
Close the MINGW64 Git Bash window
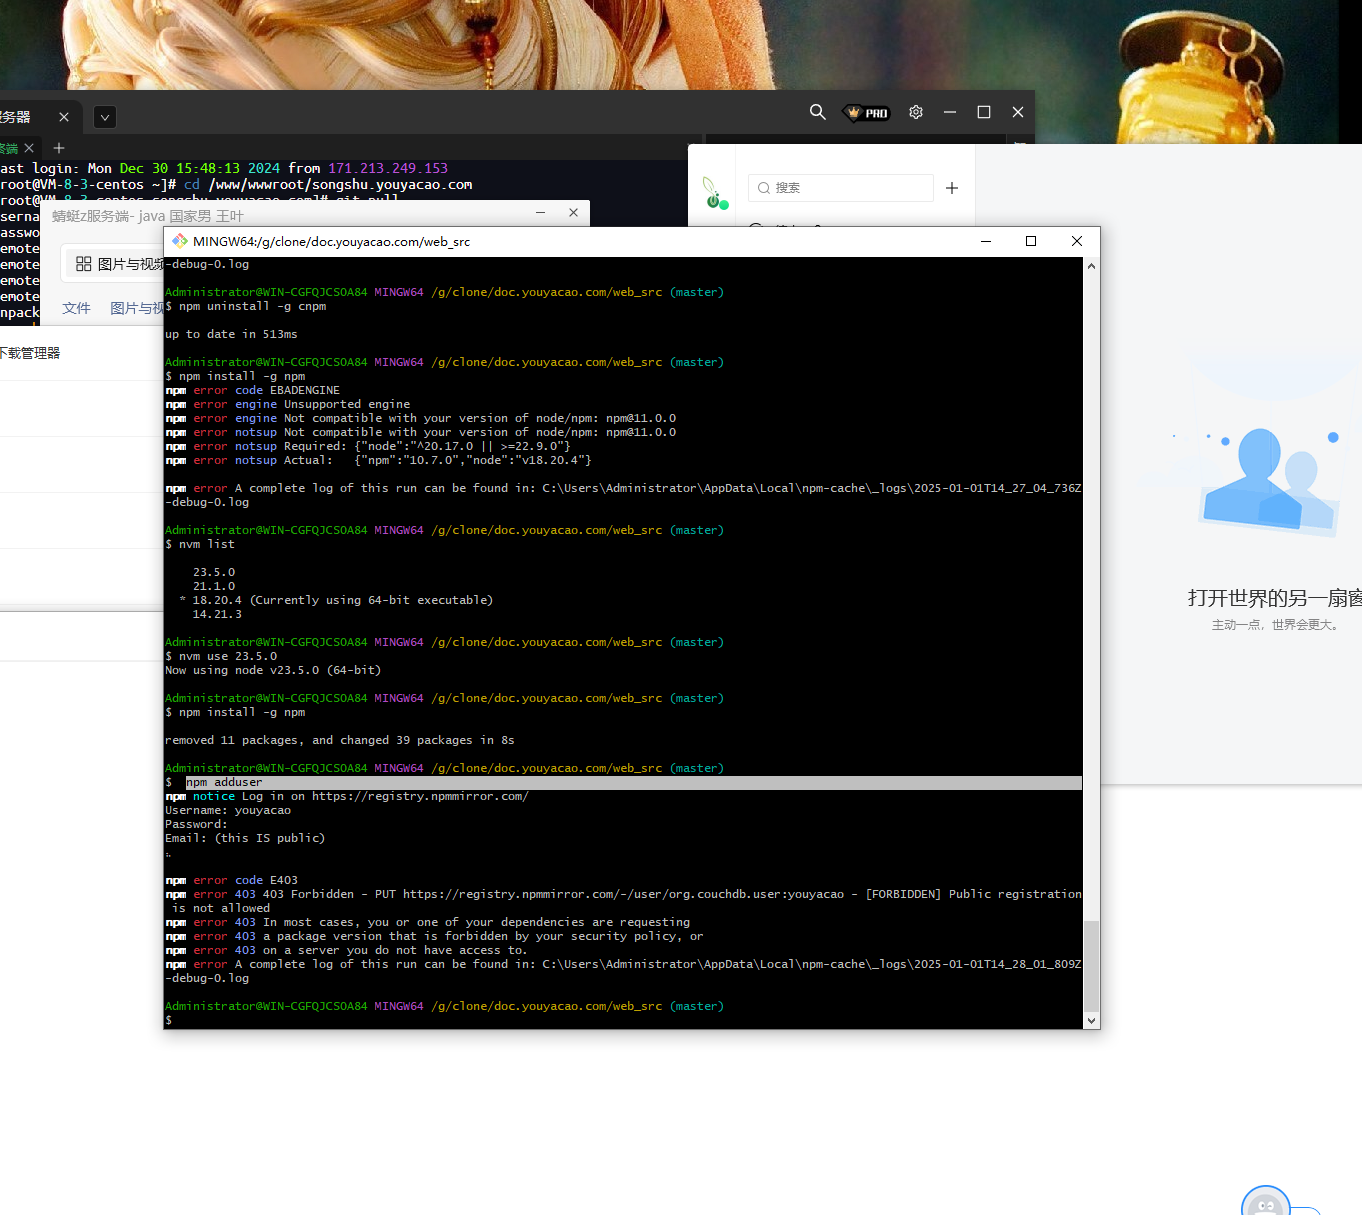click(x=1077, y=241)
